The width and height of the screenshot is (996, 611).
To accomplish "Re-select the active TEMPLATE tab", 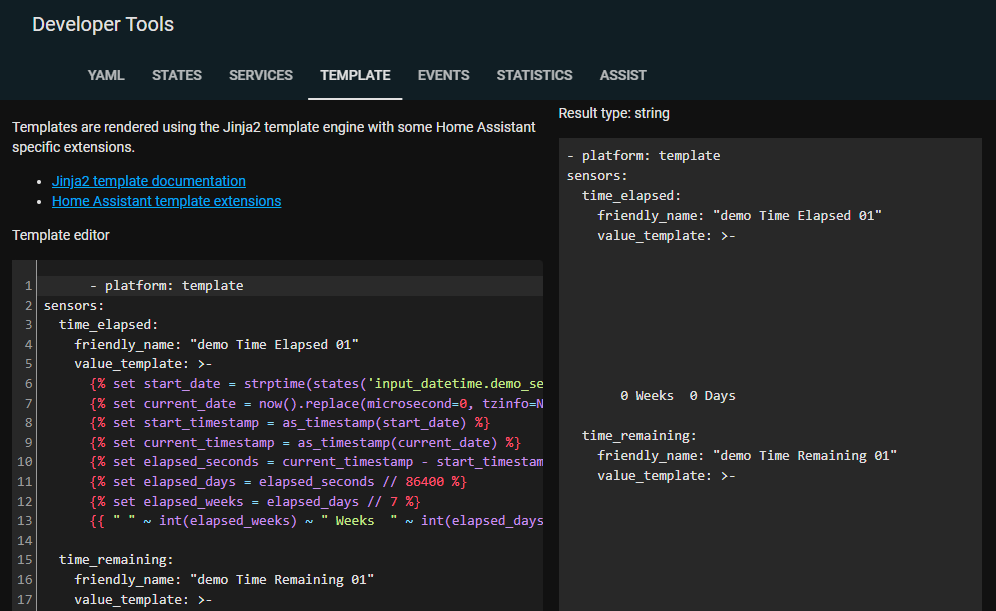I will click(x=355, y=75).
